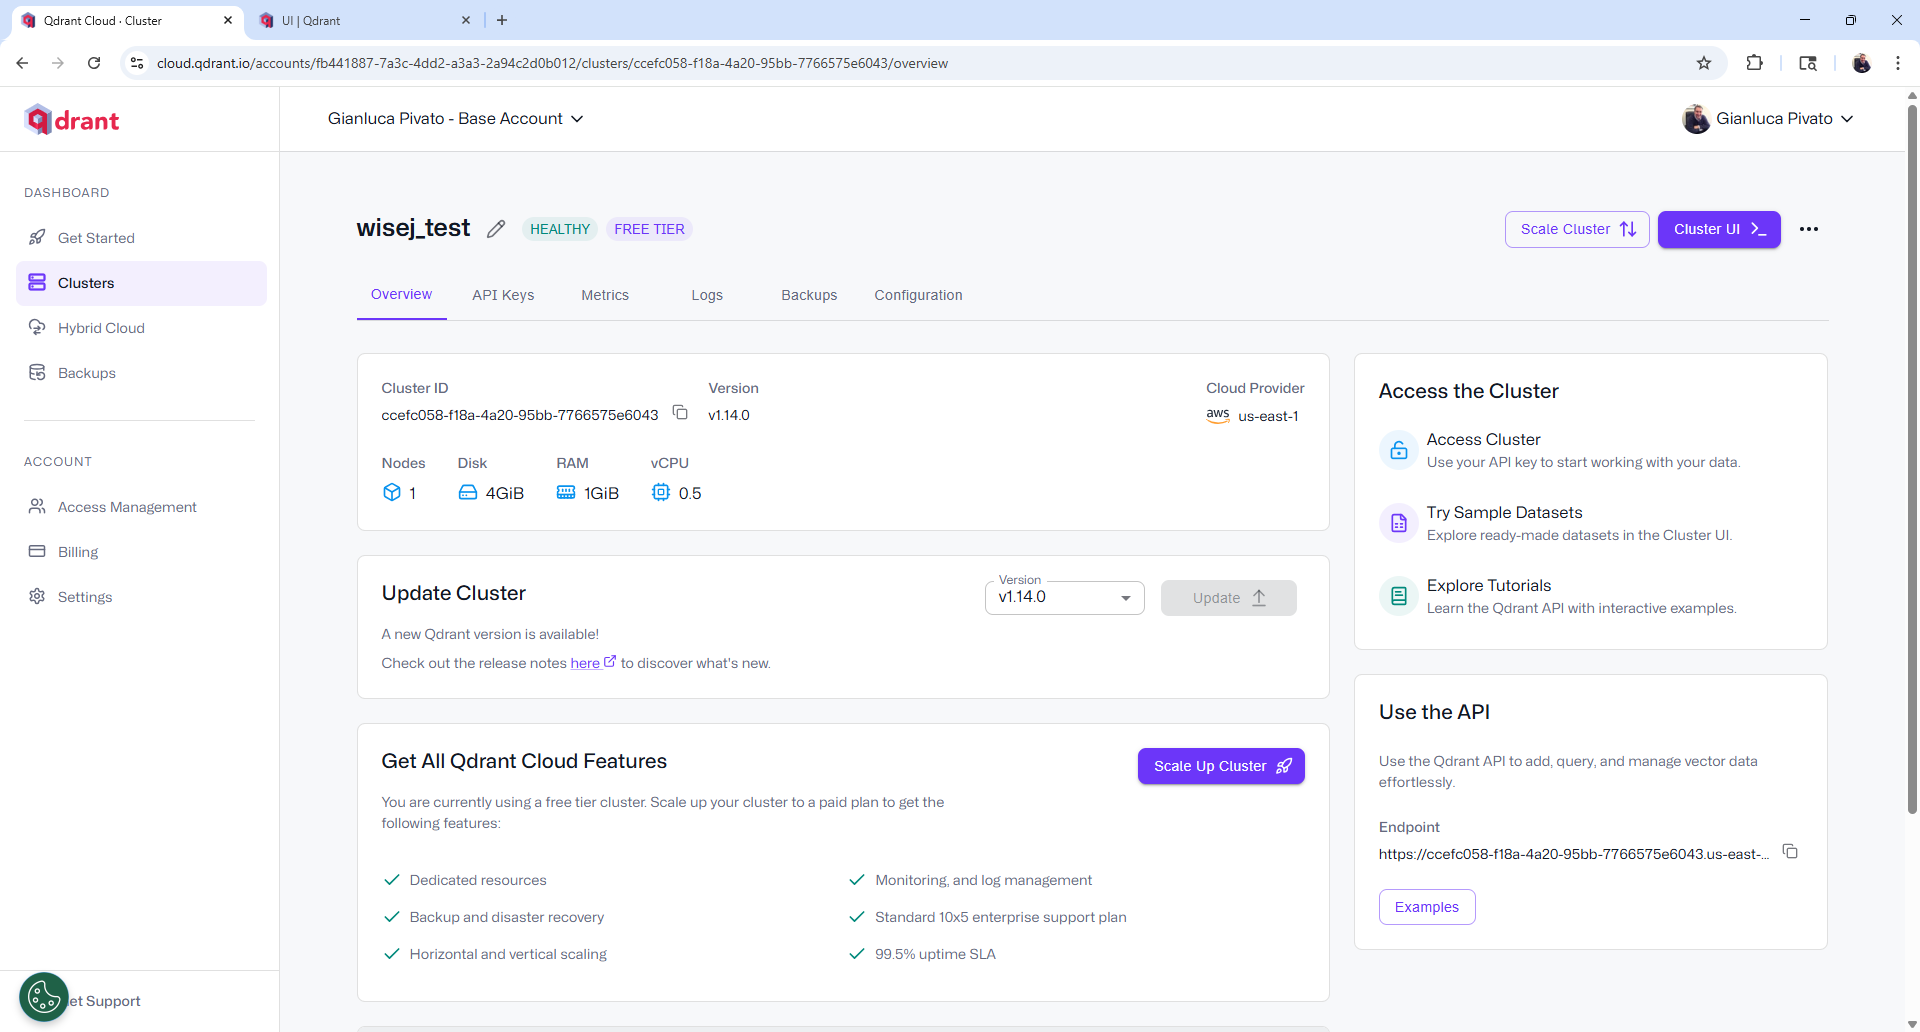Click the Hybrid Cloud icon
Screen dimensions: 1920x1032
click(x=37, y=328)
